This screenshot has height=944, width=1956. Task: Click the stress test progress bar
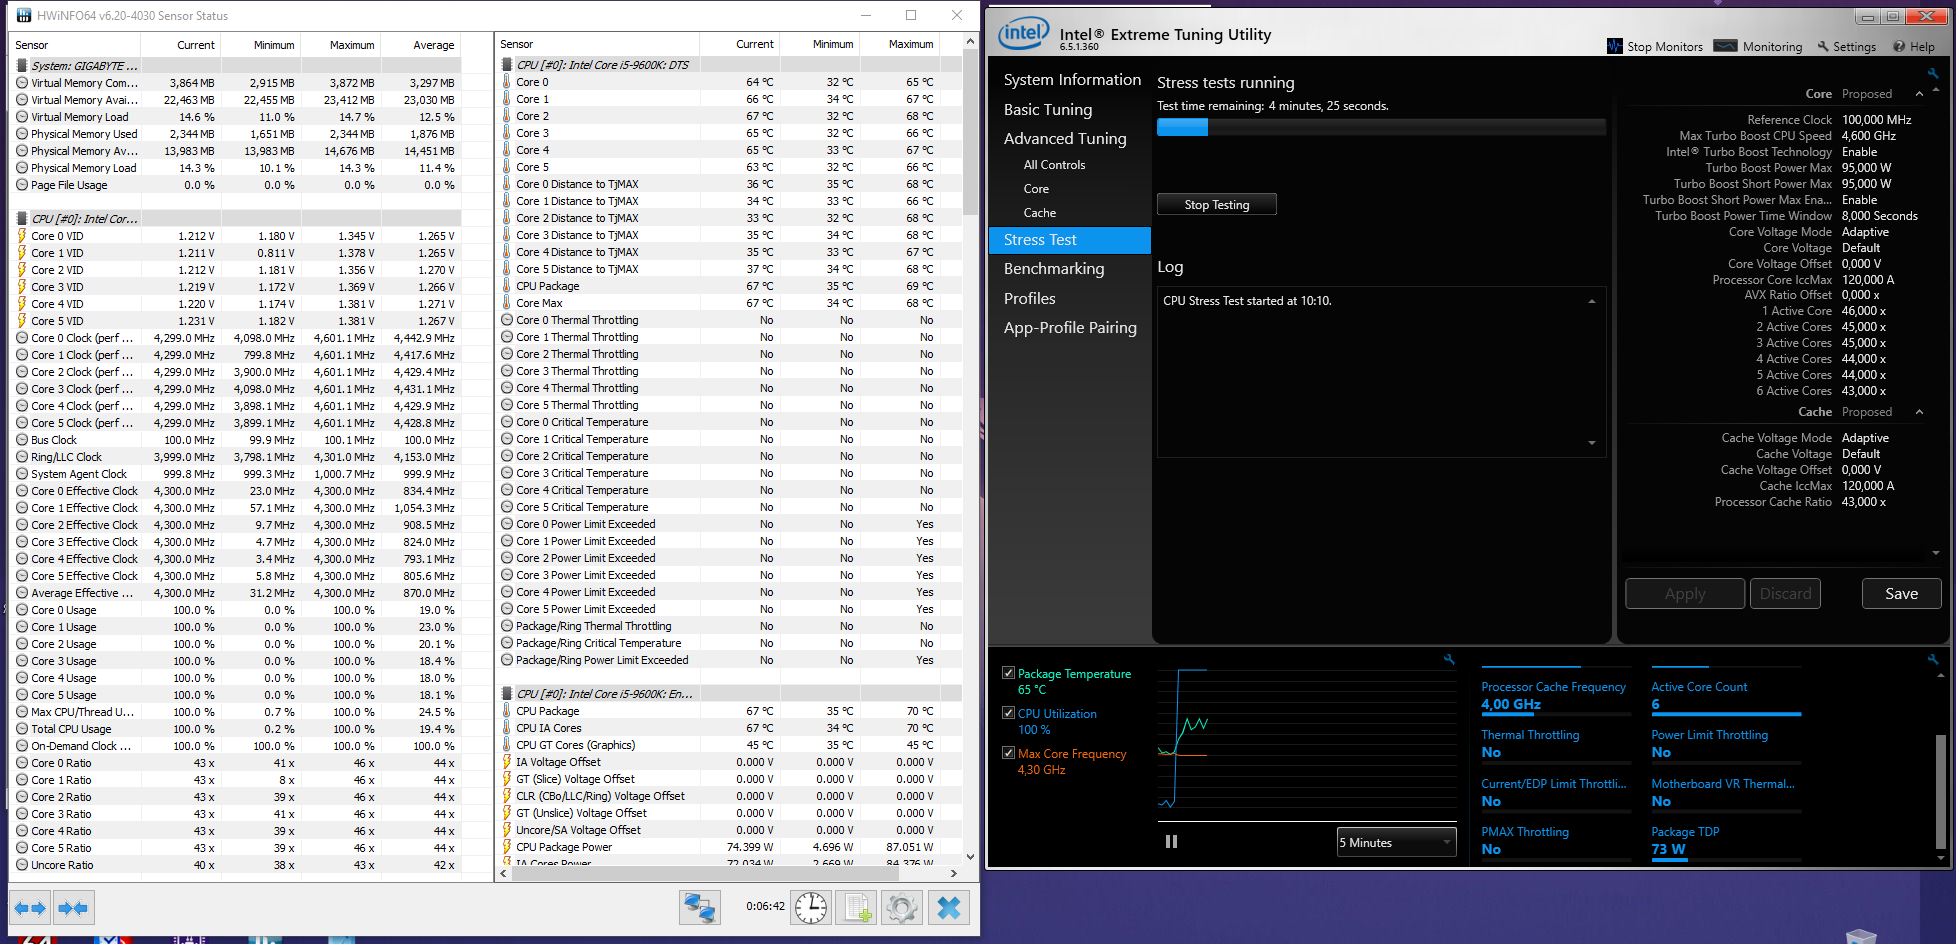pos(1381,127)
